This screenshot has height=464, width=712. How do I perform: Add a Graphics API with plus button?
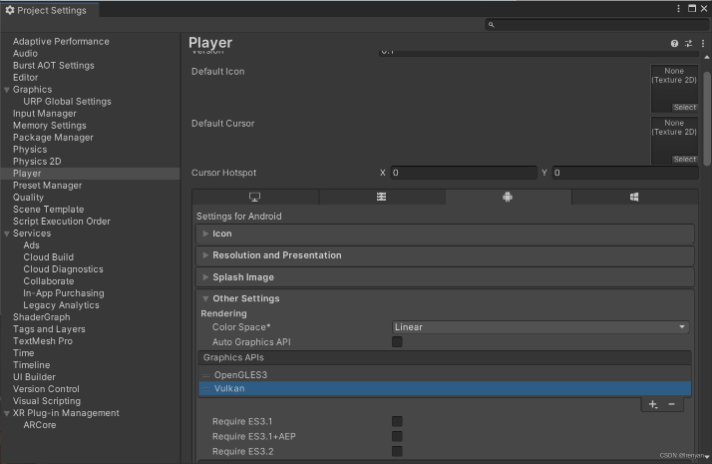coord(652,404)
